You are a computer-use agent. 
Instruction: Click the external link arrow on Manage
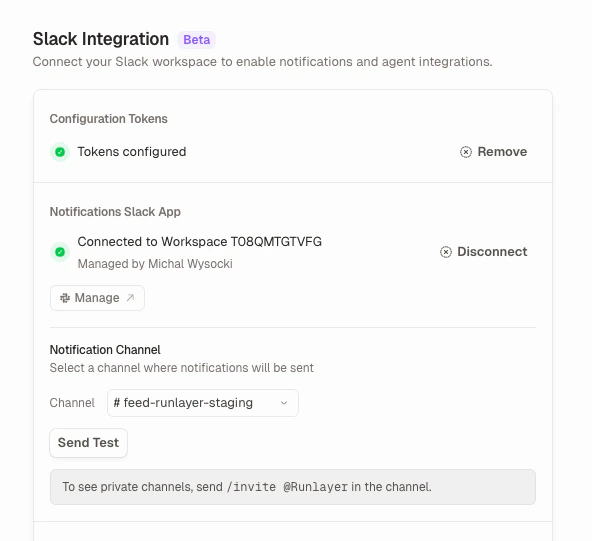pos(130,298)
